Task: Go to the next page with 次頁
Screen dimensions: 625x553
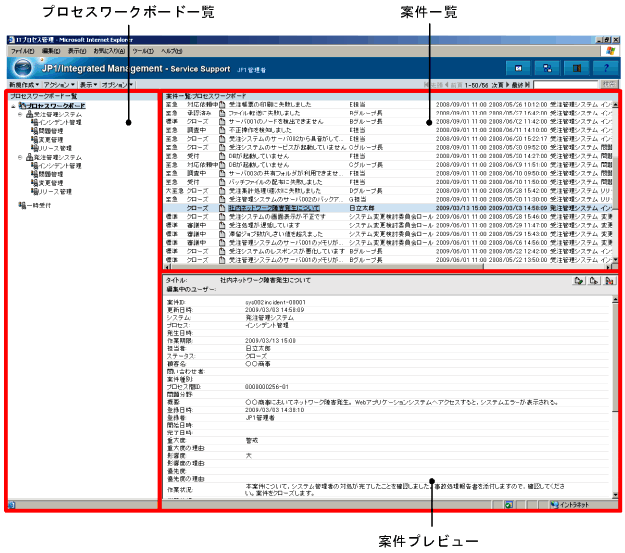Action: tap(500, 85)
